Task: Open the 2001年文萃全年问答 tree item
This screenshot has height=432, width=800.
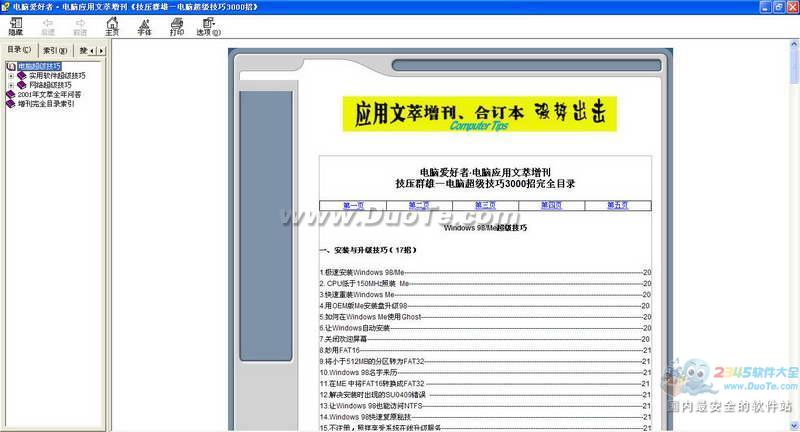Action: pos(49,94)
